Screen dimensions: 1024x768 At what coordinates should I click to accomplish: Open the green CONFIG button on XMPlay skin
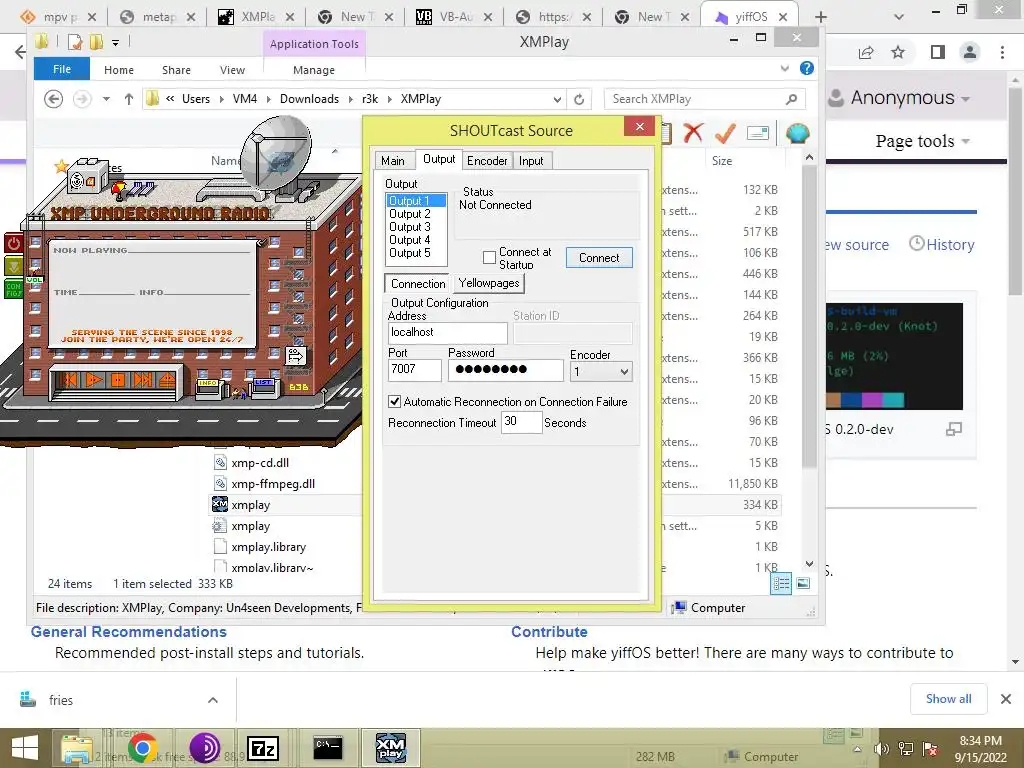[x=14, y=289]
